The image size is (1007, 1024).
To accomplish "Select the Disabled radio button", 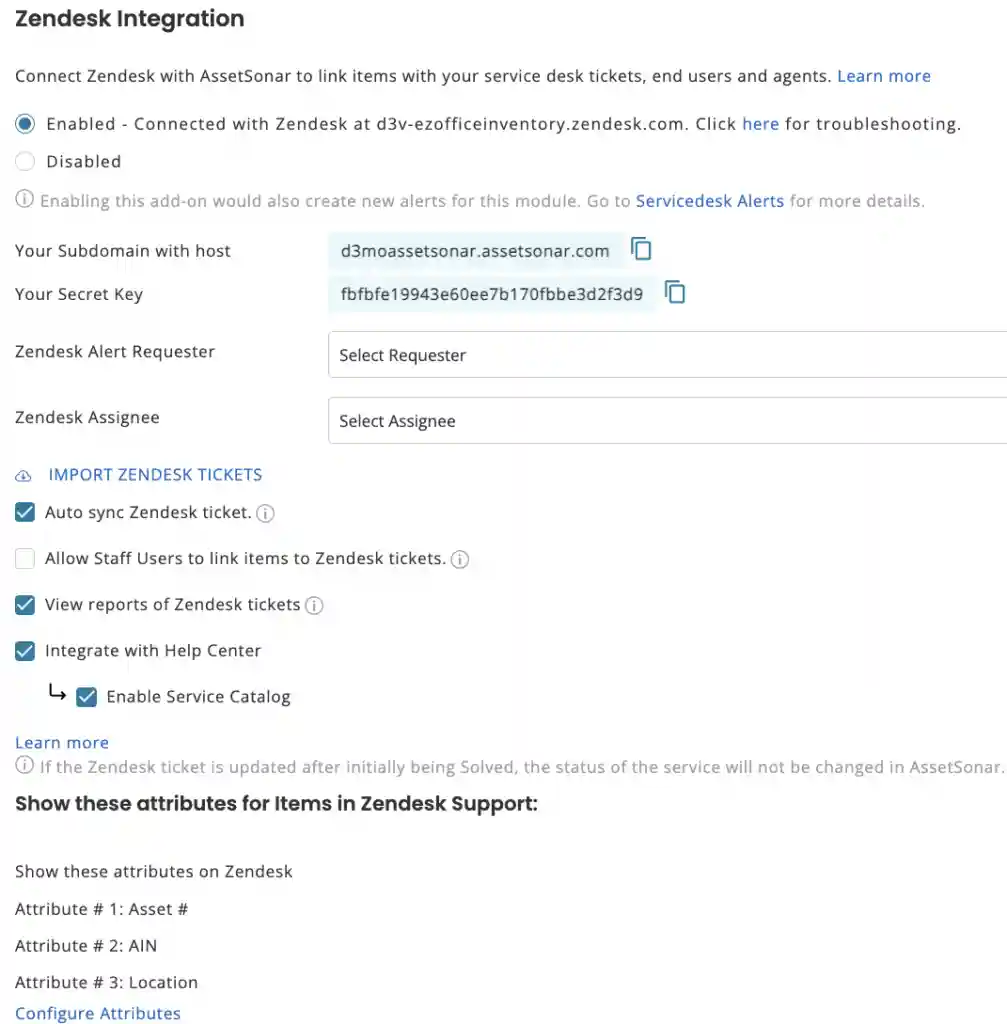I will [x=25, y=161].
